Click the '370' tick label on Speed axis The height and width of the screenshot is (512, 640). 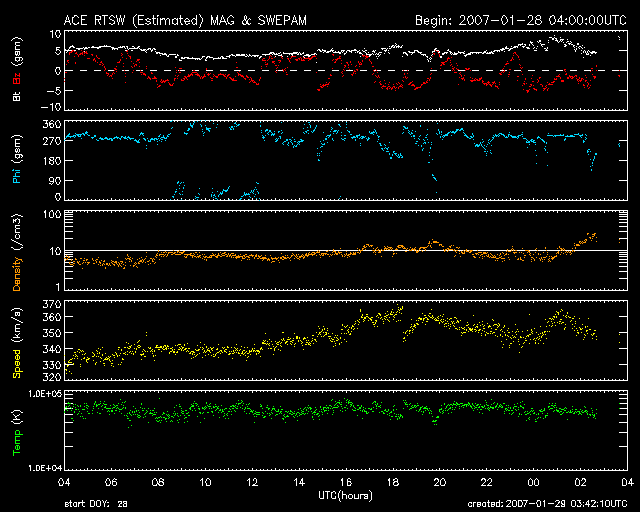(x=52, y=304)
